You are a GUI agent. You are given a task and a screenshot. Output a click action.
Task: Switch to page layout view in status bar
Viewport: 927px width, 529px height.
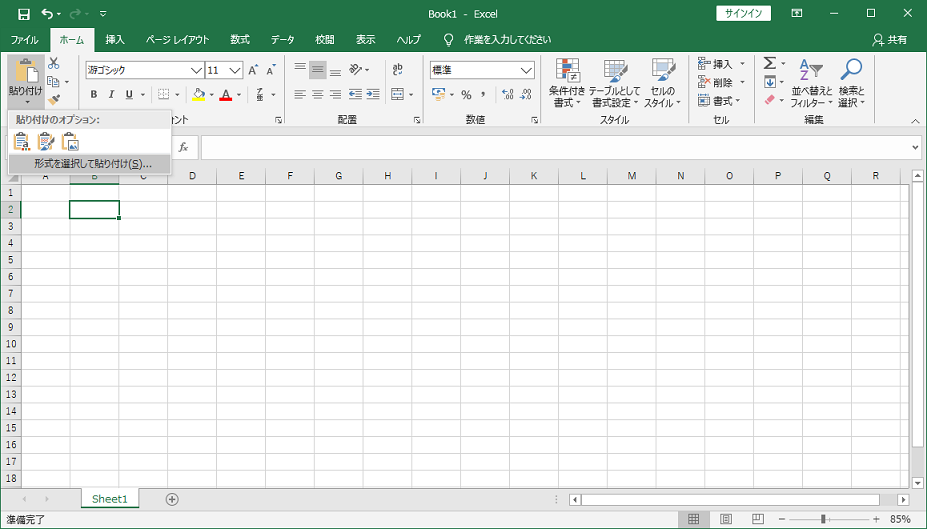726,519
